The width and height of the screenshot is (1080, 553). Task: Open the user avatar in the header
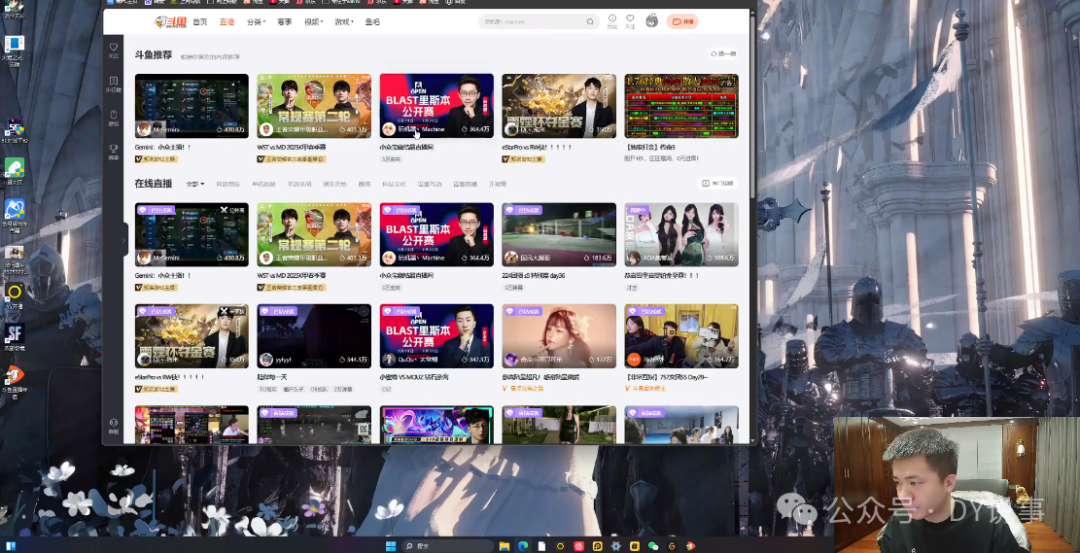pos(652,21)
